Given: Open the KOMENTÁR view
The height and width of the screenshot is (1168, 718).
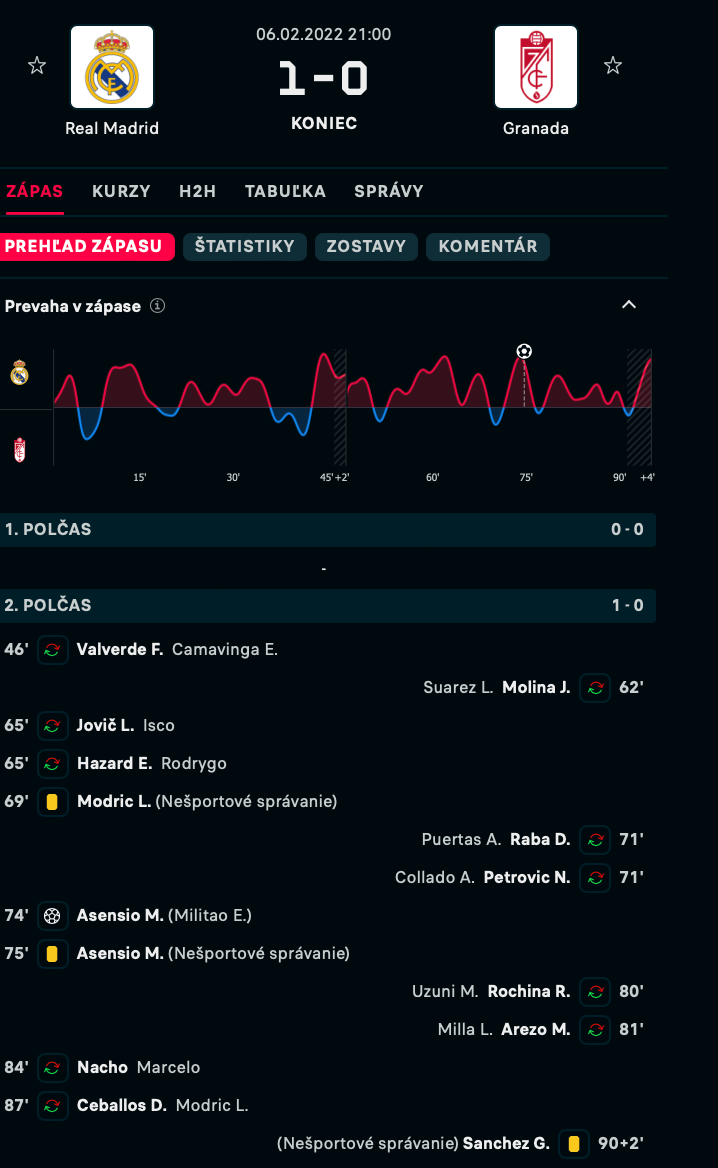Looking at the screenshot, I should 488,247.
